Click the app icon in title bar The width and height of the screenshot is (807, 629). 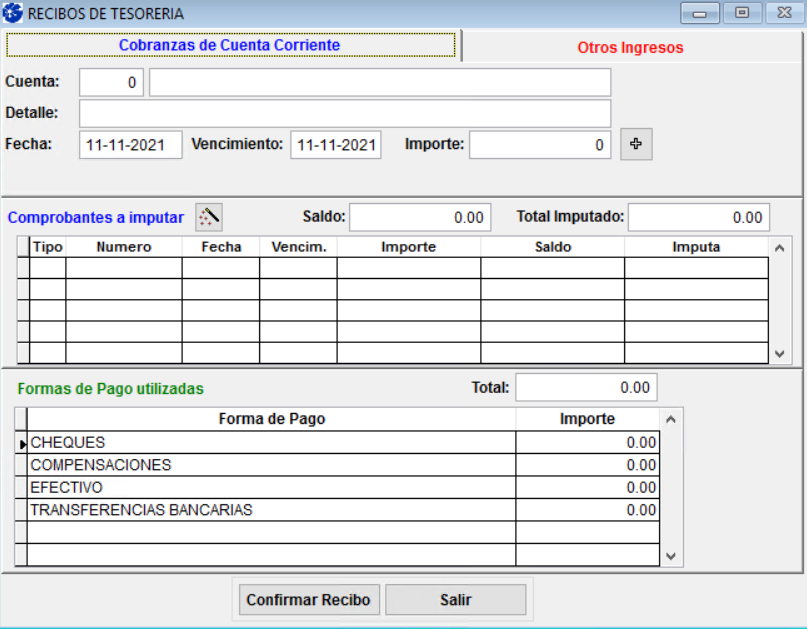[x=14, y=14]
